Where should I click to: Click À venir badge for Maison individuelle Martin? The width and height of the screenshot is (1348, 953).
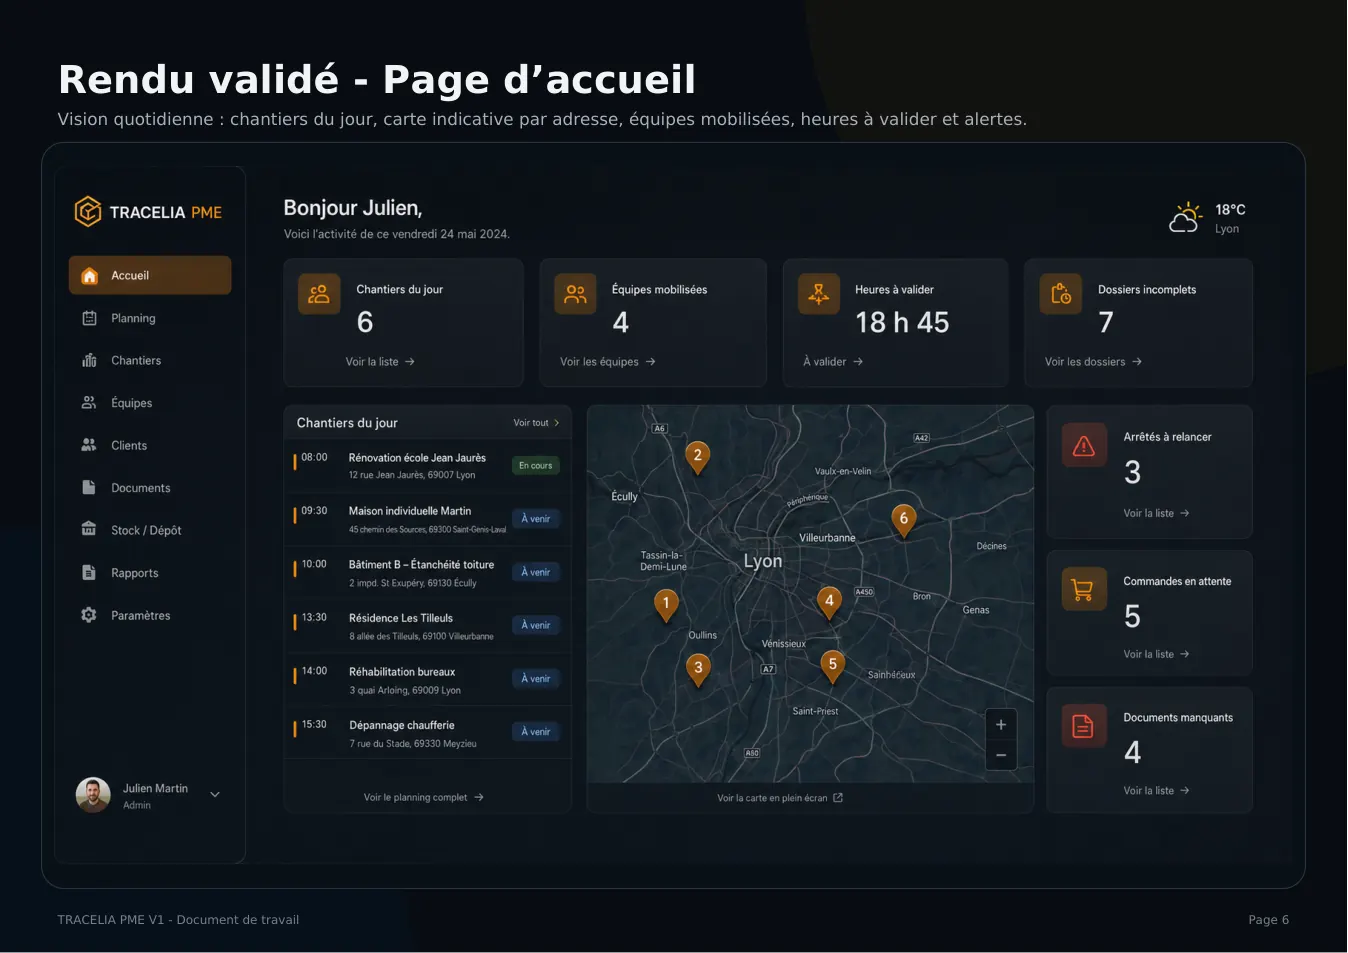point(536,518)
